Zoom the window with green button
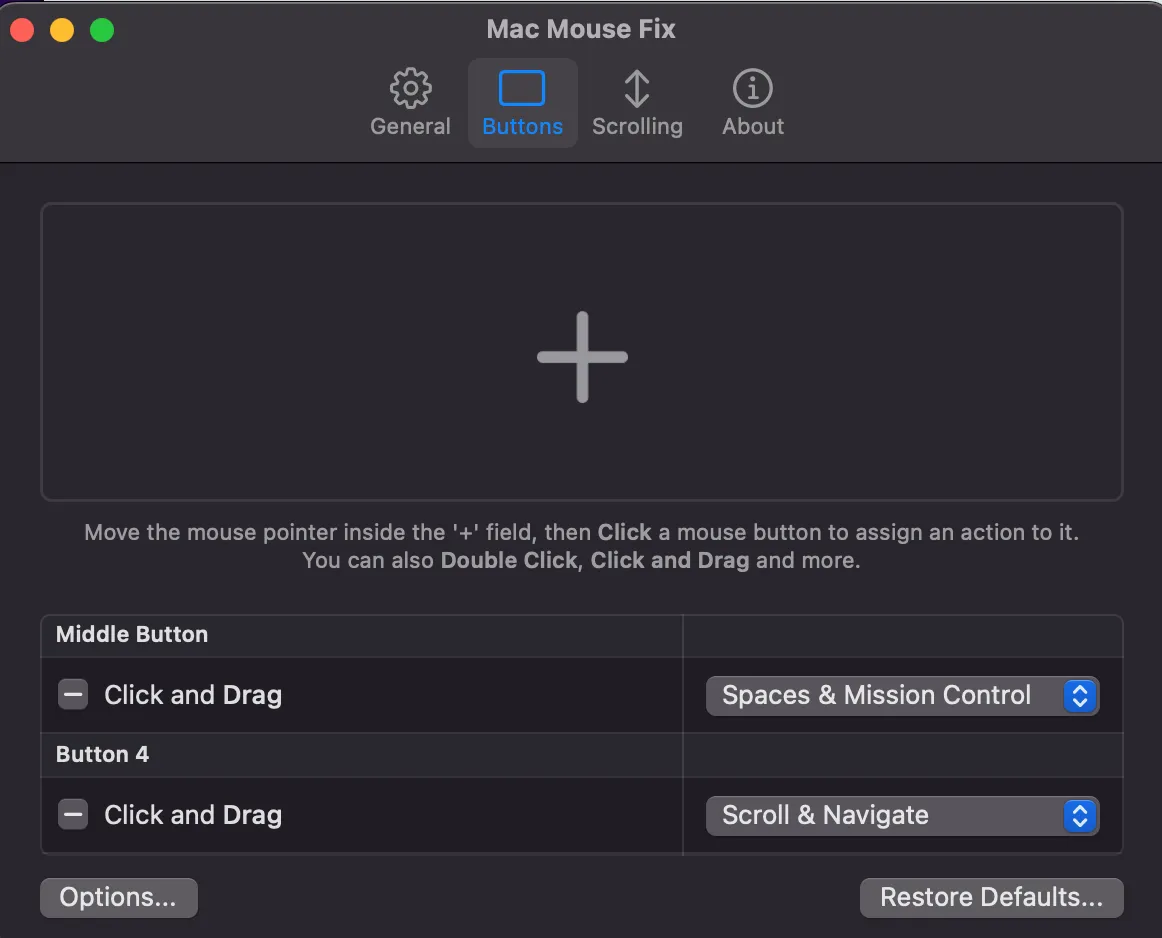Image resolution: width=1162 pixels, height=938 pixels. pos(102,30)
